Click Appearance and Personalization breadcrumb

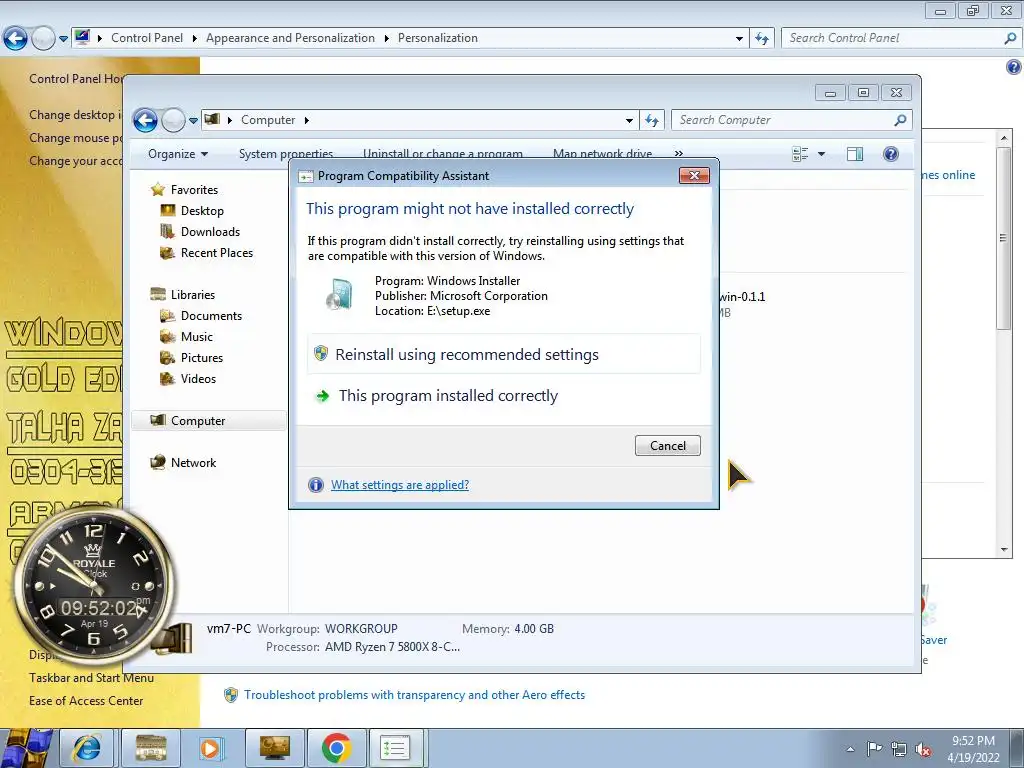pos(290,38)
